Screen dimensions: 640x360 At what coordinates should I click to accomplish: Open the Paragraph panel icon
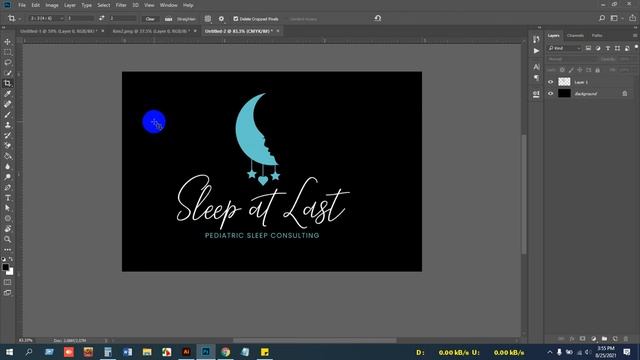point(536,78)
